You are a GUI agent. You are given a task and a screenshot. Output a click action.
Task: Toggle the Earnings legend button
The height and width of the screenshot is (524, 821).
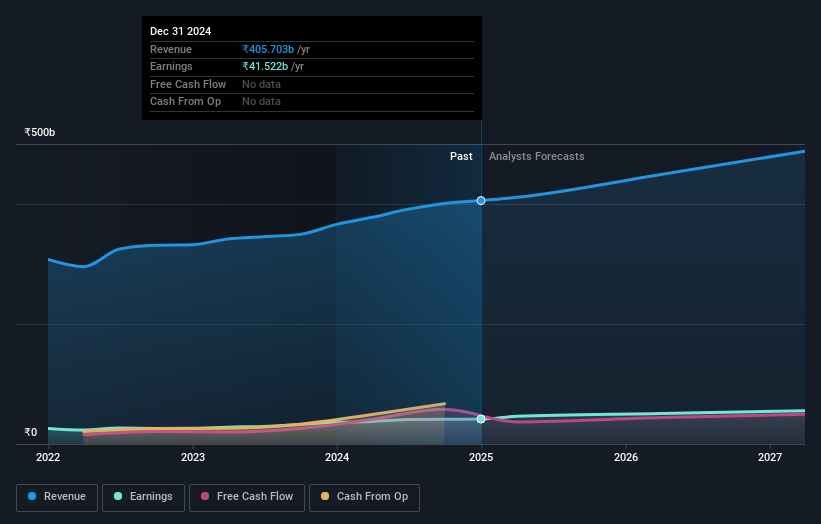(x=143, y=497)
